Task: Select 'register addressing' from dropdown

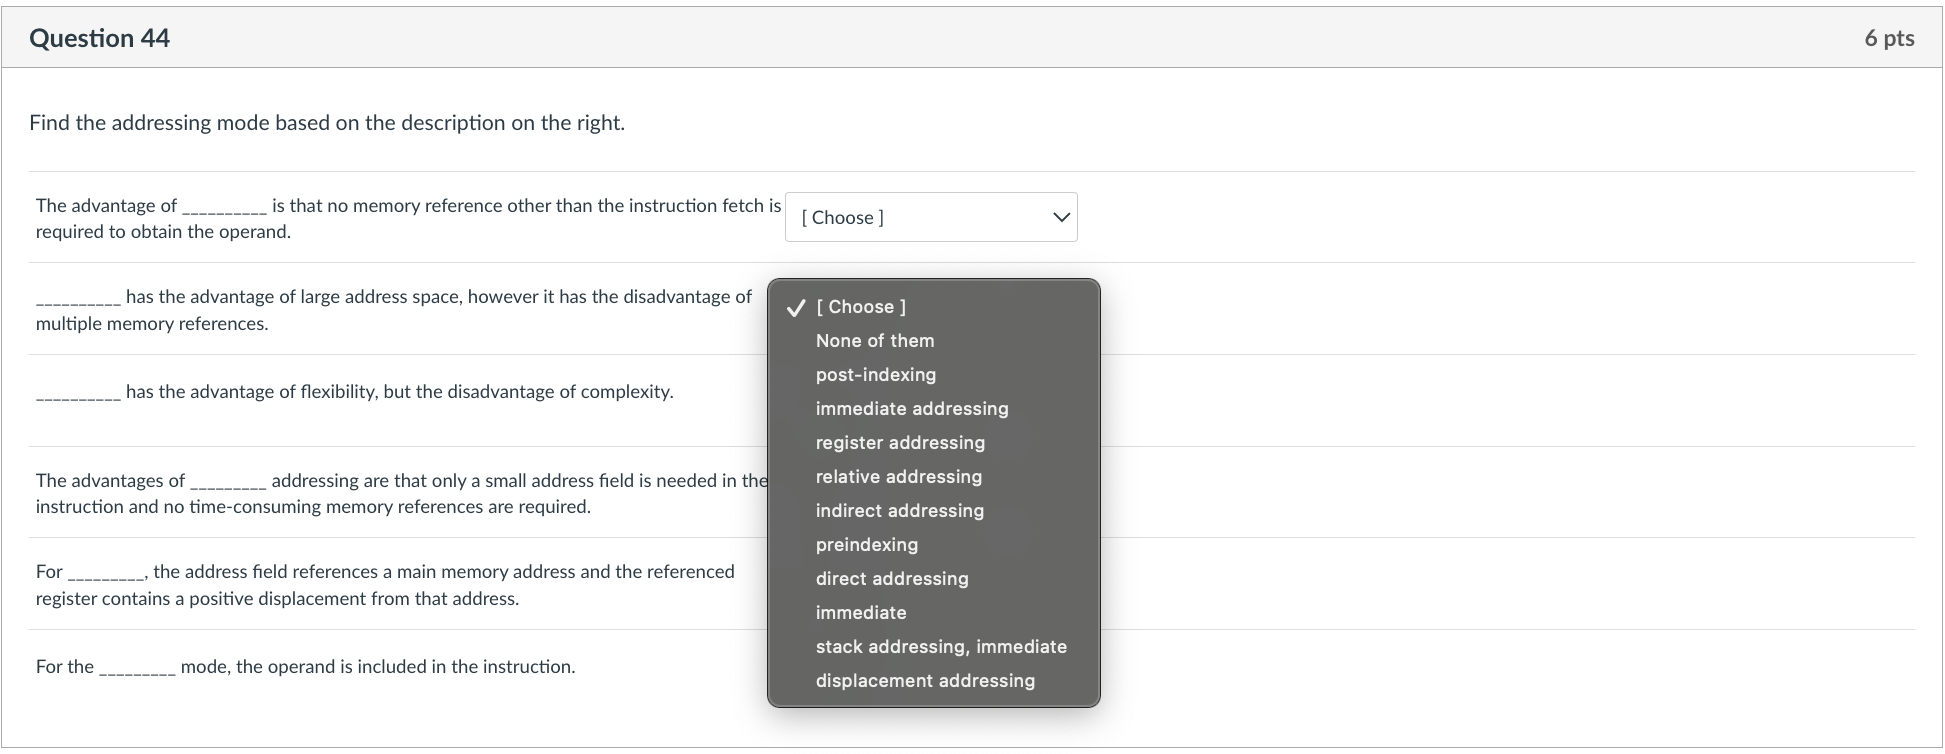Action: coord(899,443)
